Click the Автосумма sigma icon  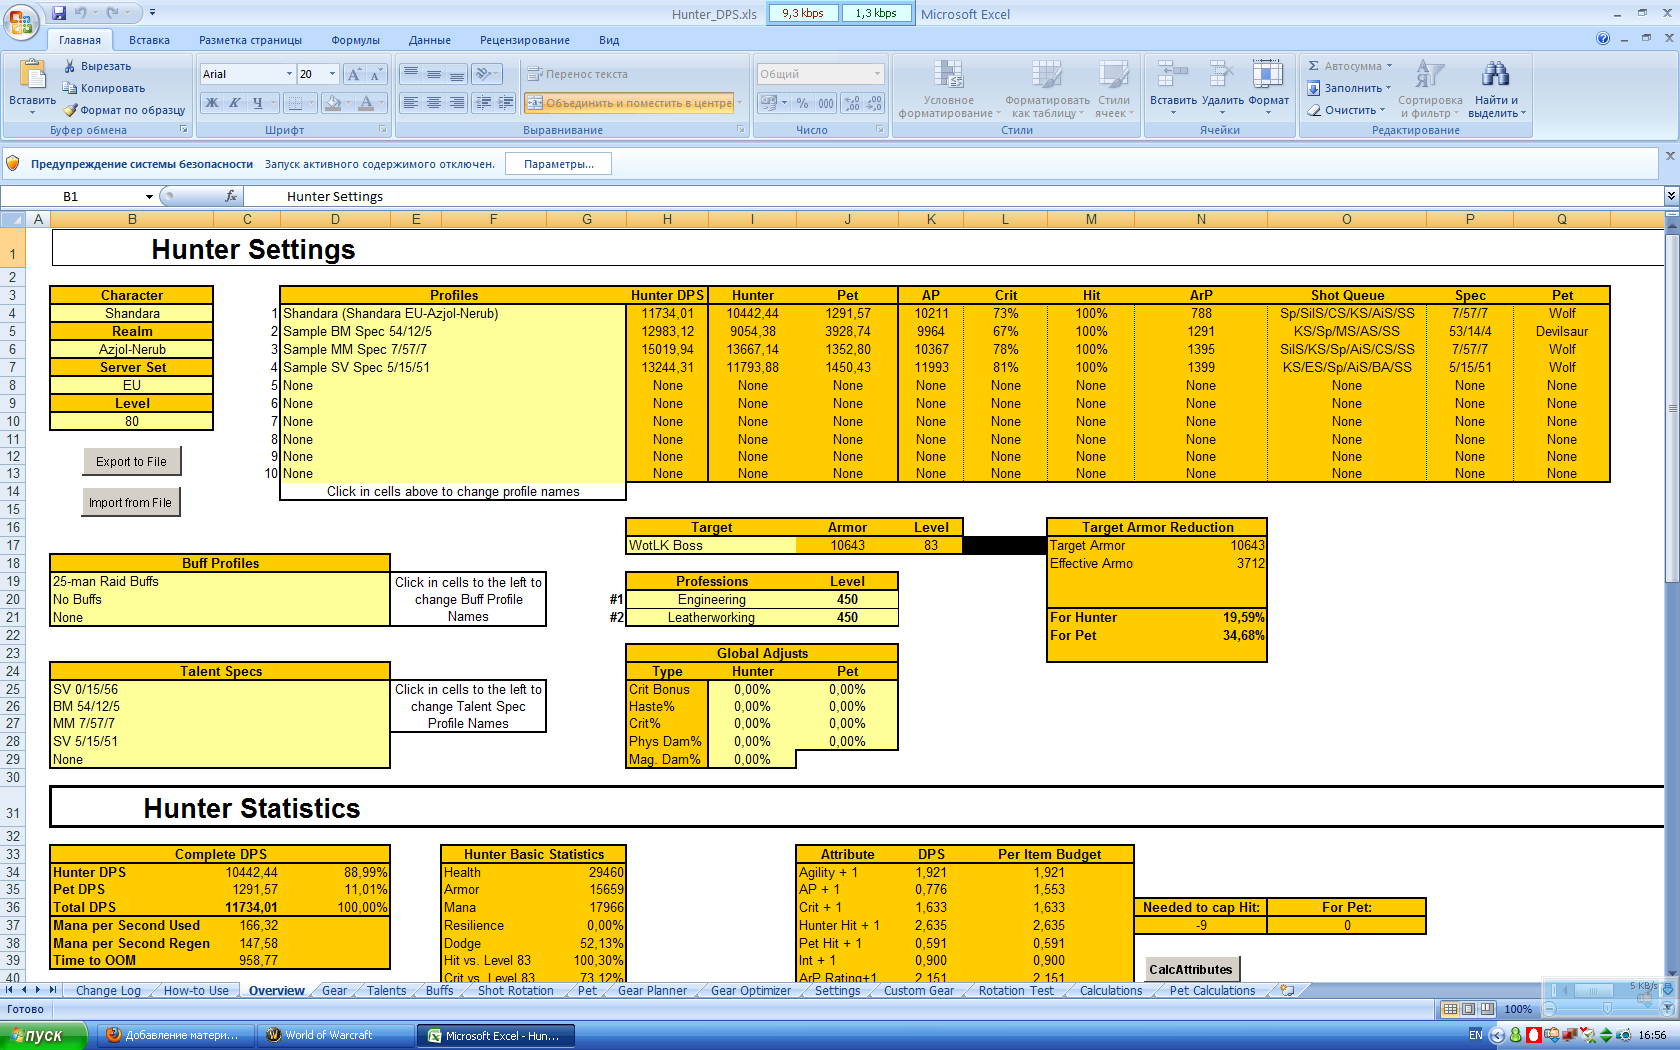pos(1314,66)
